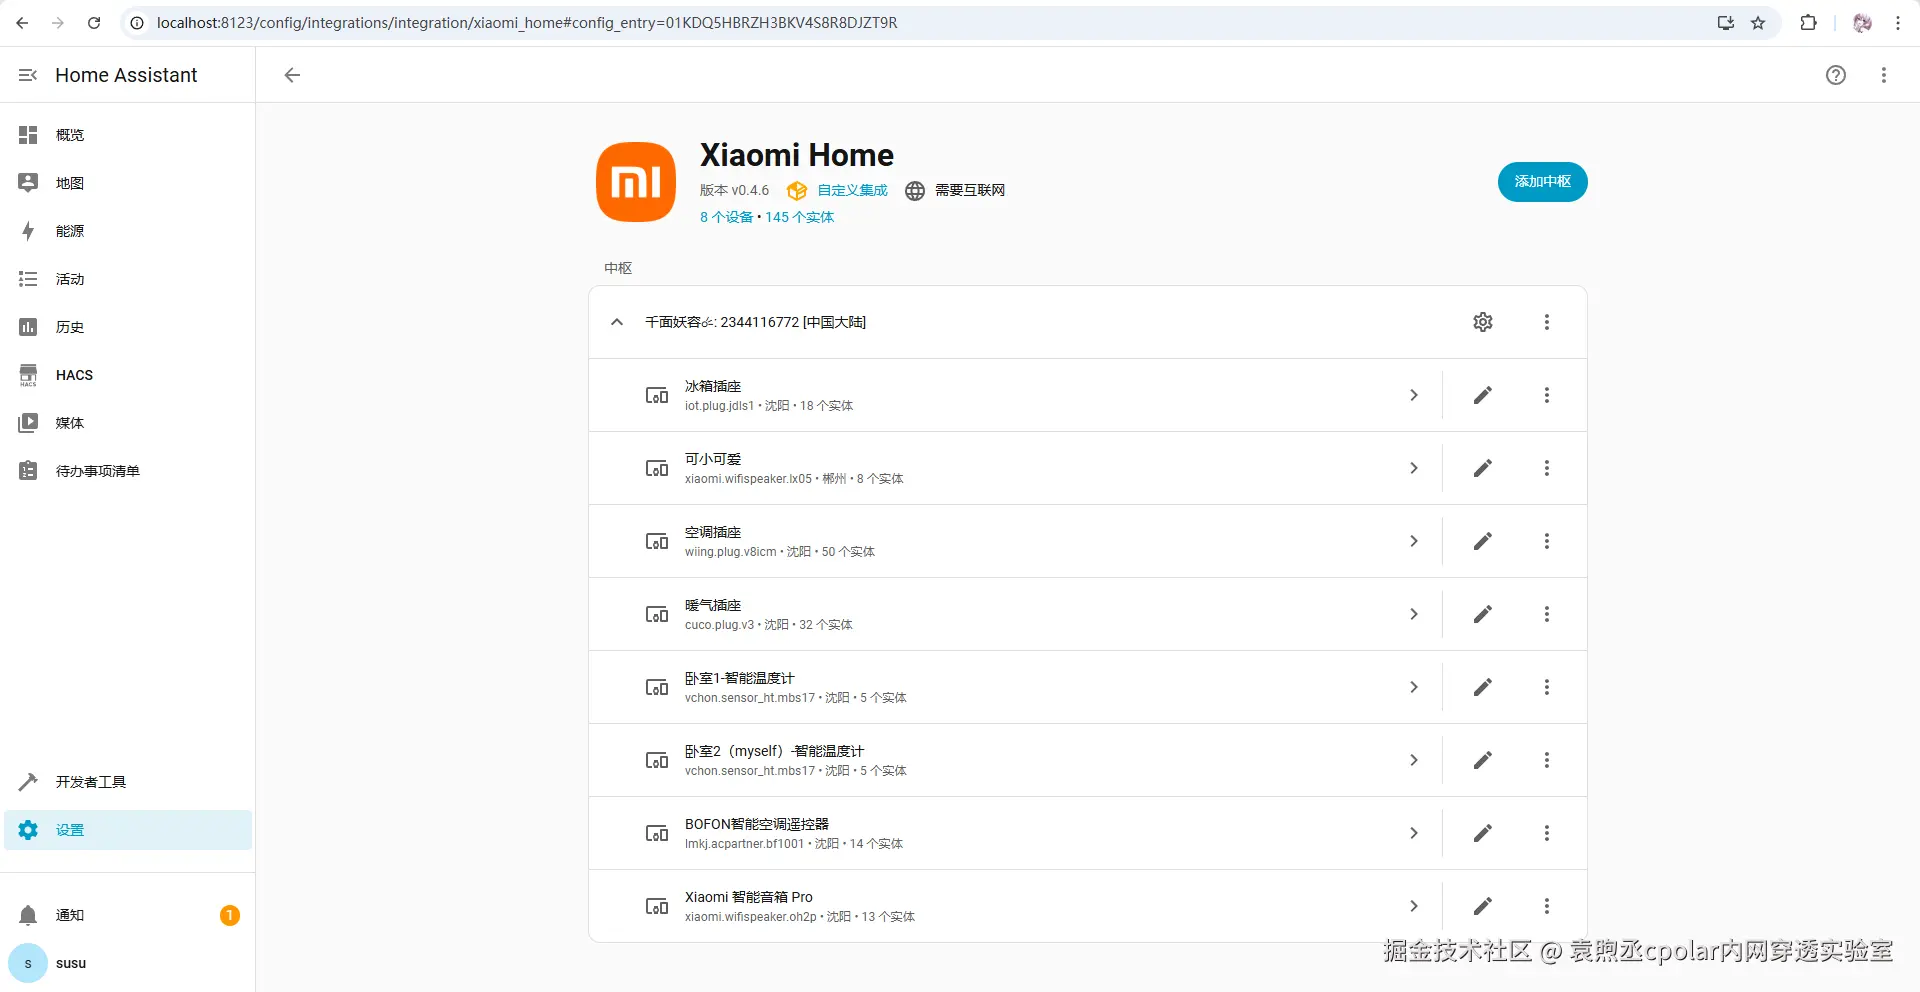This screenshot has width=1920, height=992.
Task: Reload the page in the browser
Action: tap(94, 23)
